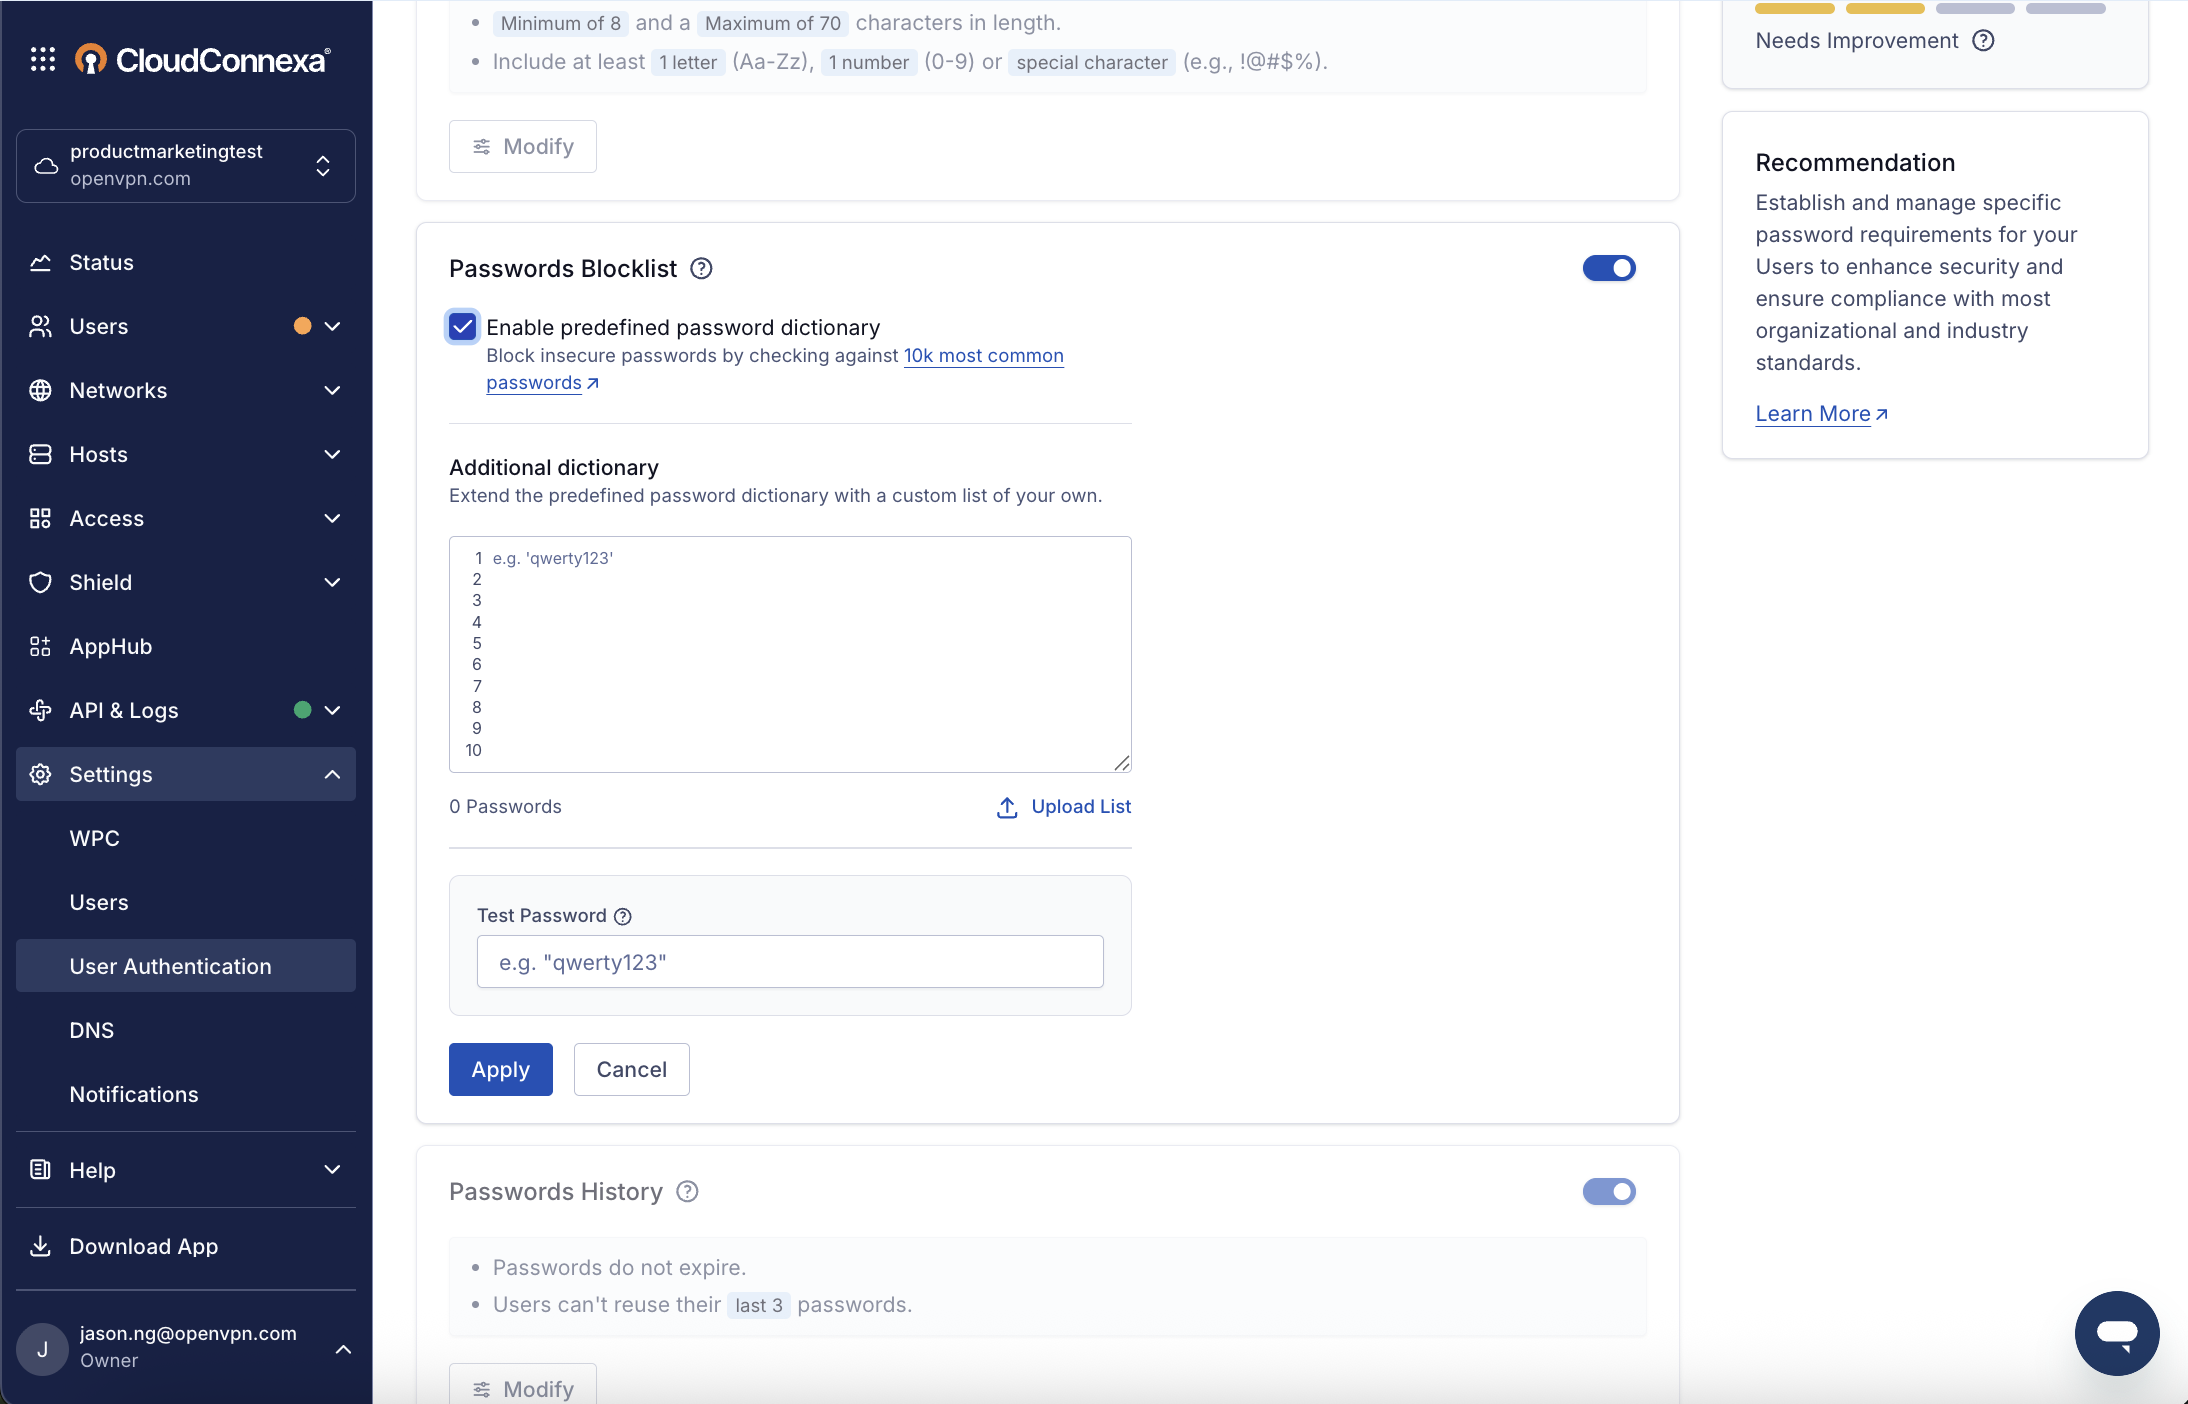The width and height of the screenshot is (2188, 1404).
Task: Open the chat support bubble
Action: coord(2116,1332)
